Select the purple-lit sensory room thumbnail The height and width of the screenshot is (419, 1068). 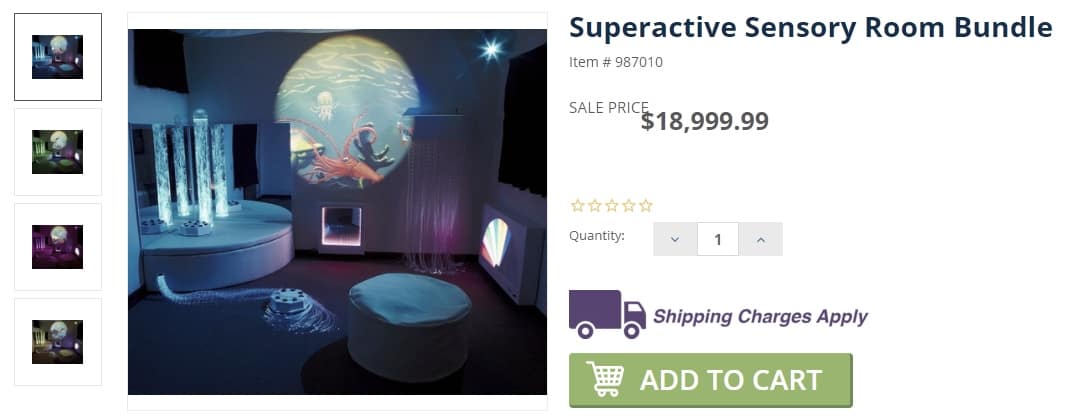pos(58,247)
